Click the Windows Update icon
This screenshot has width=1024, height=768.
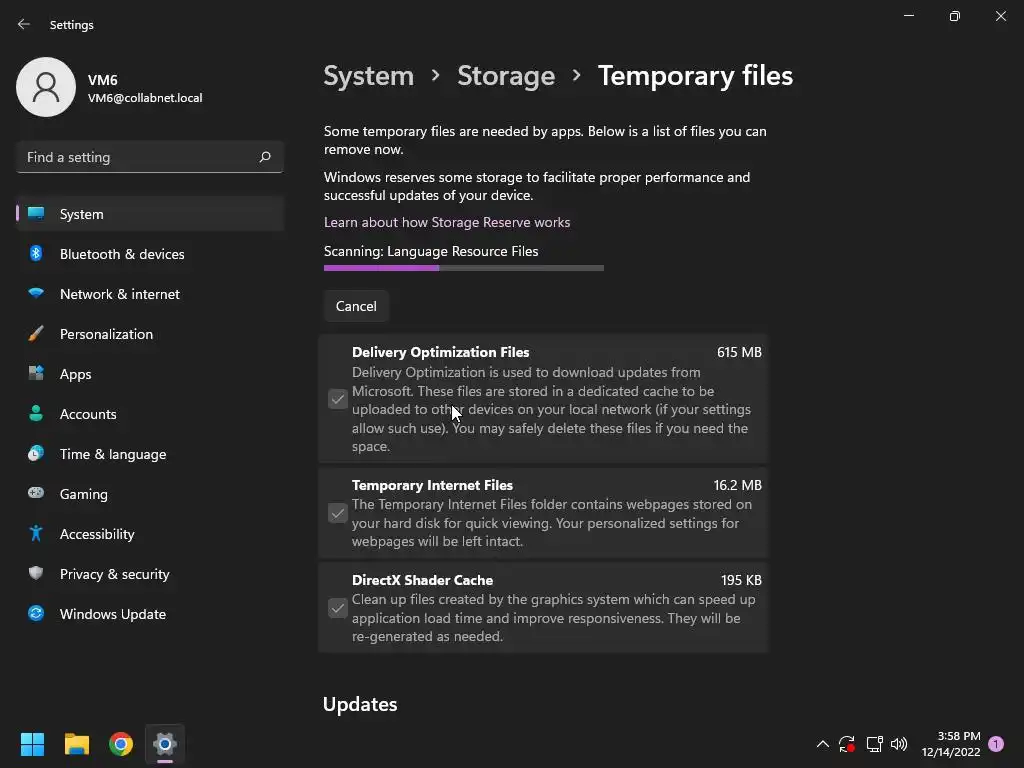point(36,614)
